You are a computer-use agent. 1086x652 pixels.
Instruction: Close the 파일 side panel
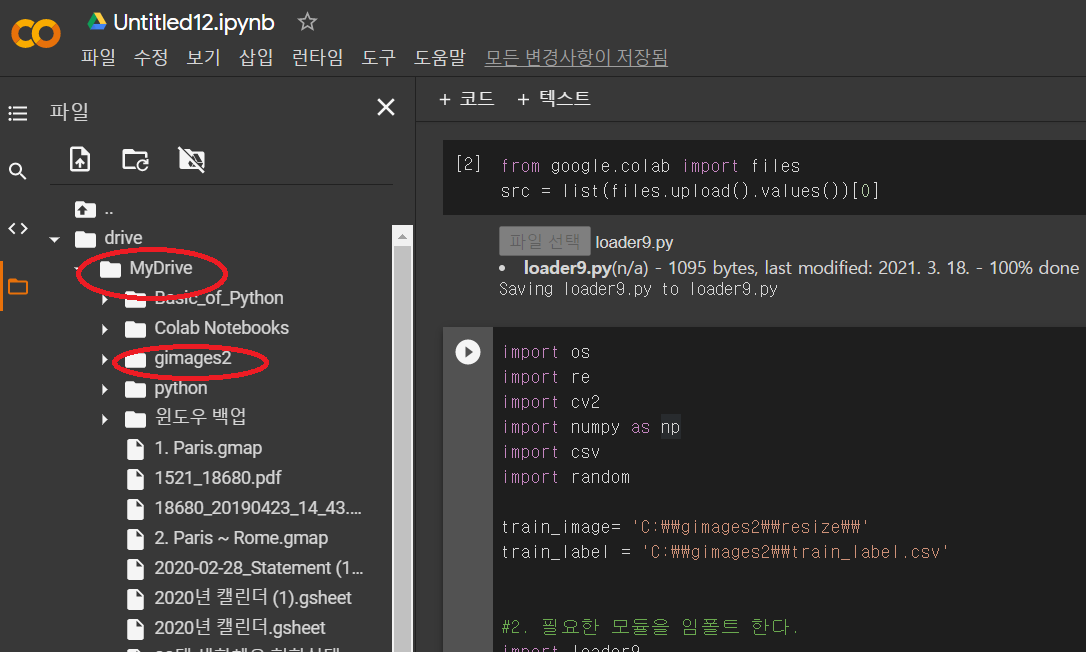pos(385,108)
